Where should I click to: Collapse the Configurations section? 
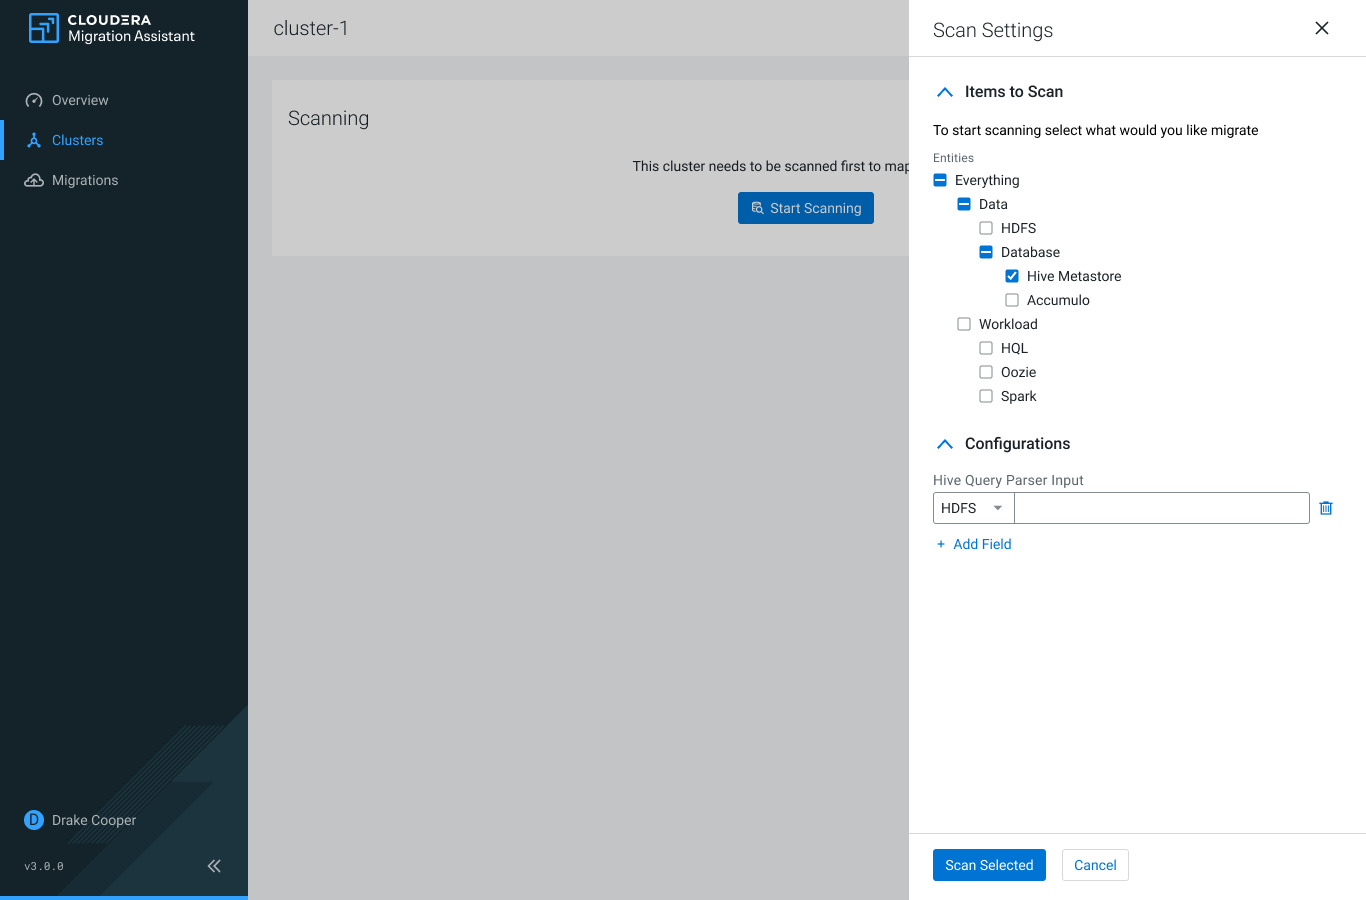click(944, 444)
